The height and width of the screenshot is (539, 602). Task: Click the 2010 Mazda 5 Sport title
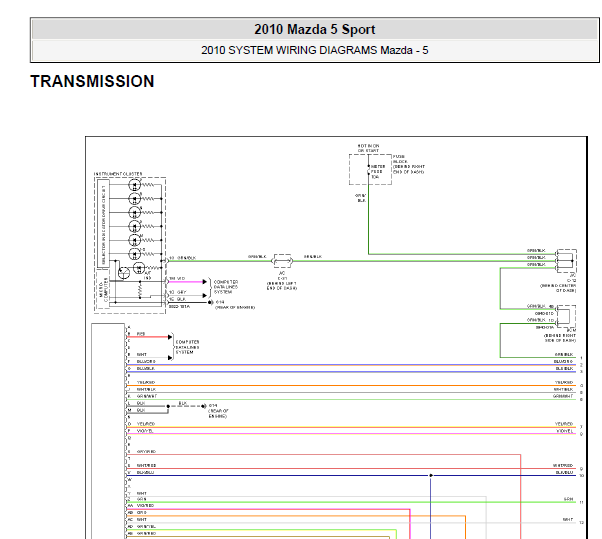click(314, 29)
